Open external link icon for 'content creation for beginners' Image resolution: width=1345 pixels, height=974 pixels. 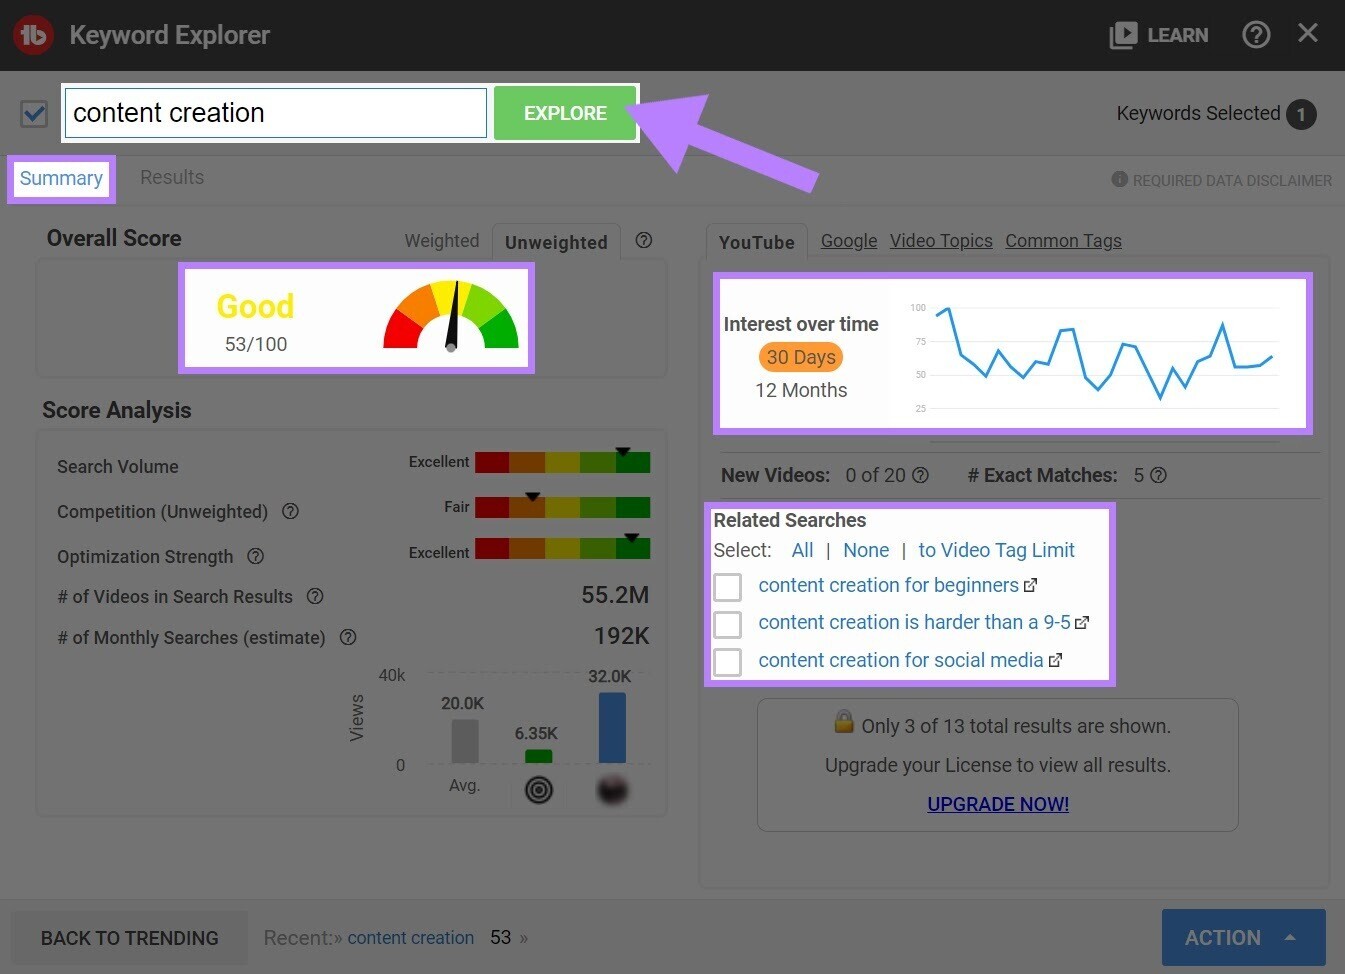tap(1031, 585)
